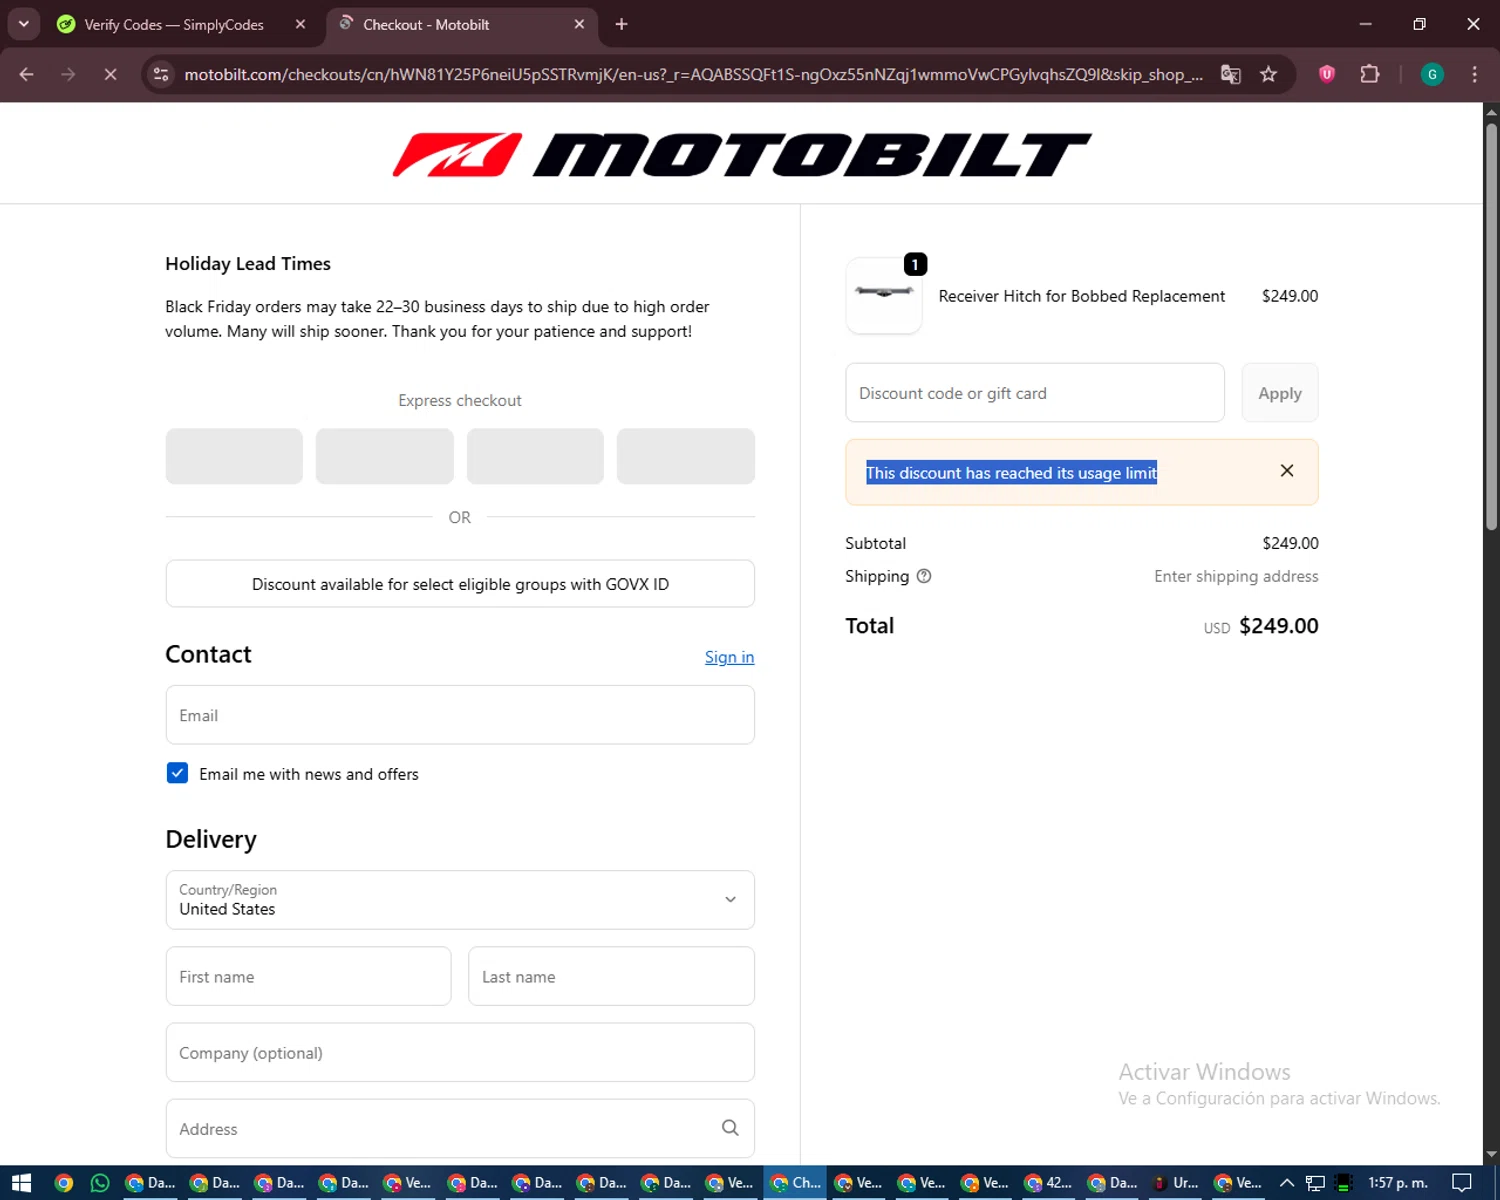Image resolution: width=1500 pixels, height=1200 pixels.
Task: Select the active Ch... Chrome taskbar window
Action: click(796, 1183)
